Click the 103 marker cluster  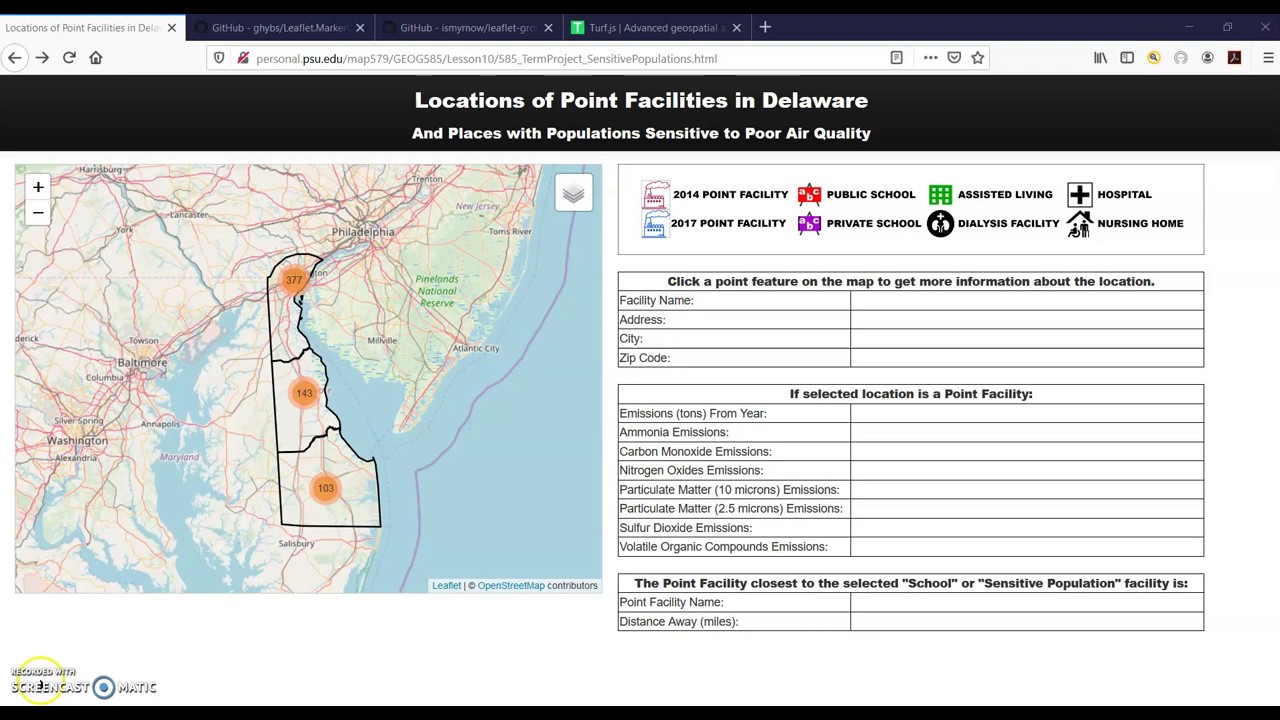pyautogui.click(x=325, y=488)
